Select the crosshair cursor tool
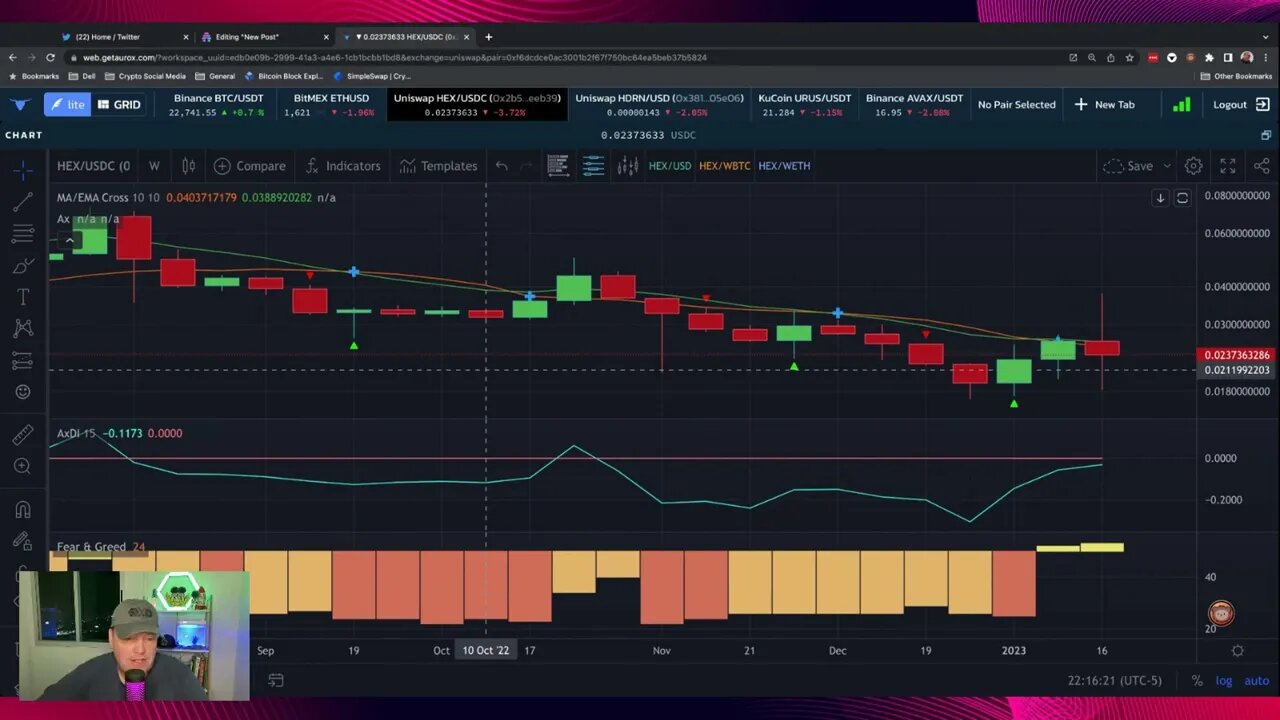Screen dimensions: 1280x720 22,170
